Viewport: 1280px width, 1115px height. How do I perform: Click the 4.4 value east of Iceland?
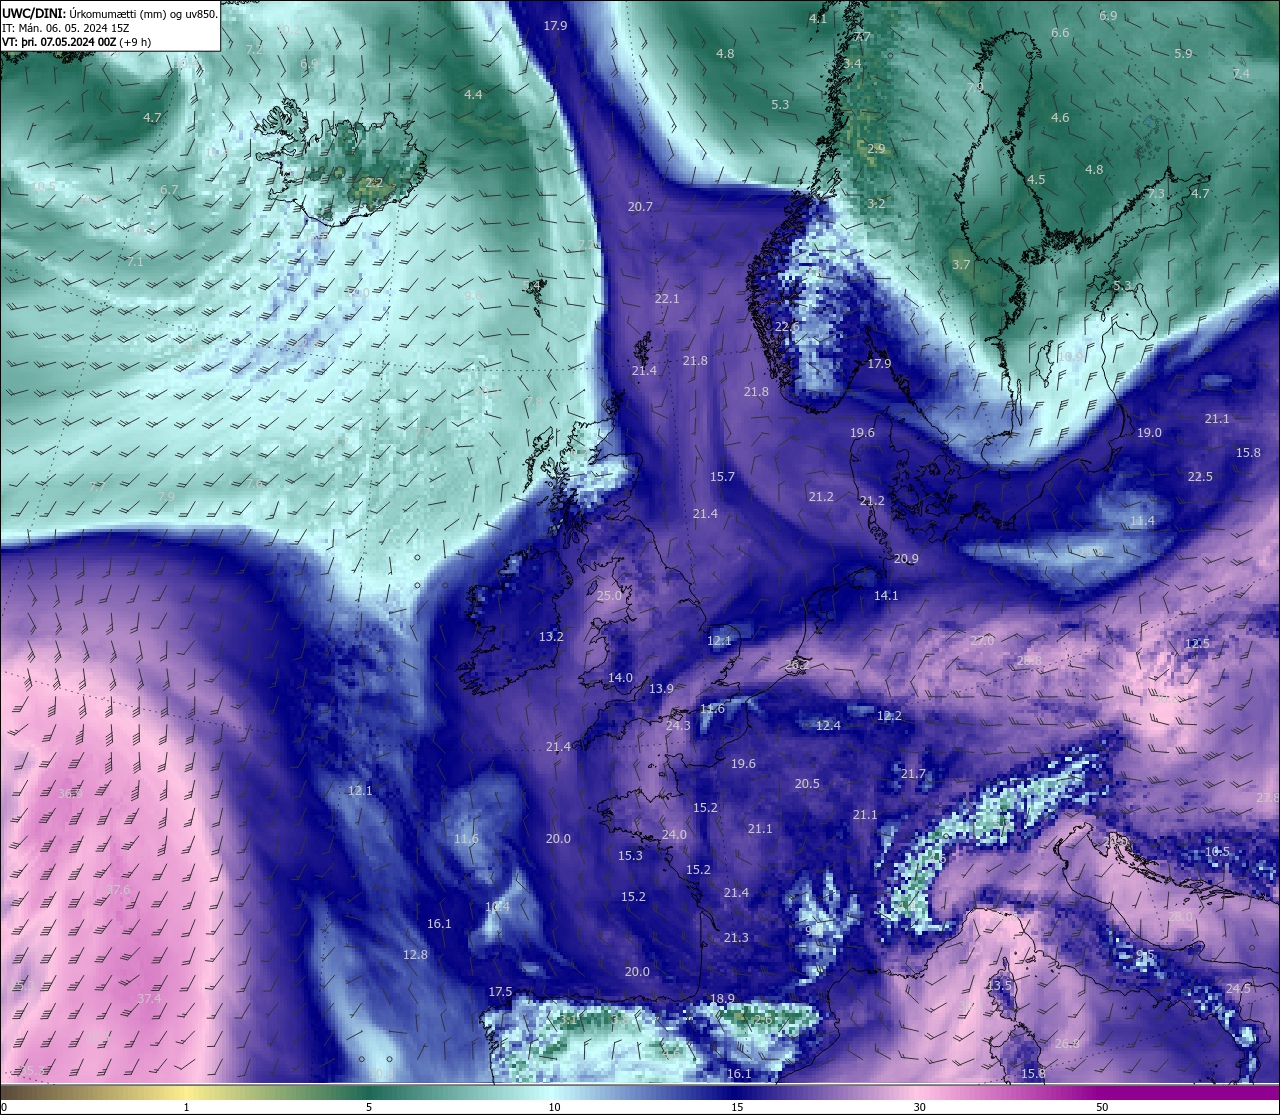473,95
